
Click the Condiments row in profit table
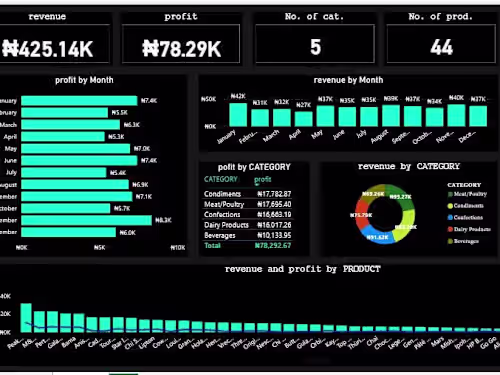[247, 194]
